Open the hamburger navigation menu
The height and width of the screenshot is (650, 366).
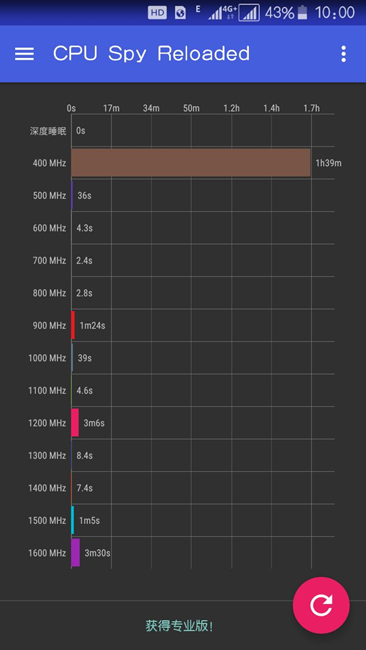tap(24, 54)
